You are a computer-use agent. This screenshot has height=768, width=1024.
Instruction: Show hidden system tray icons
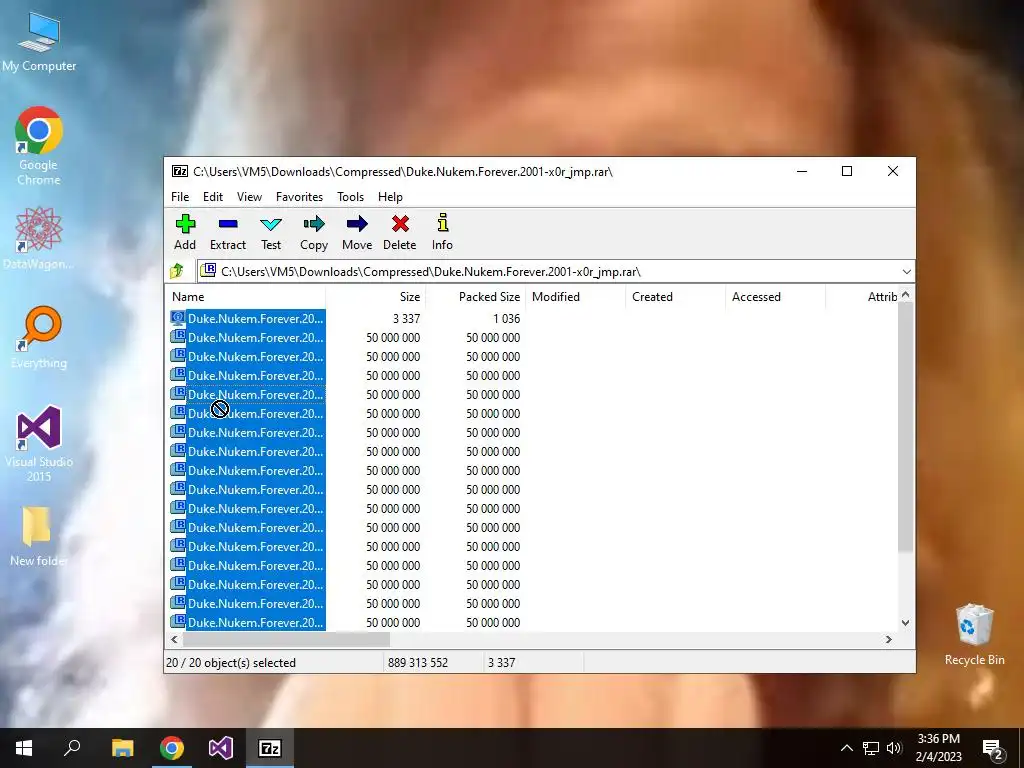[x=846, y=748]
